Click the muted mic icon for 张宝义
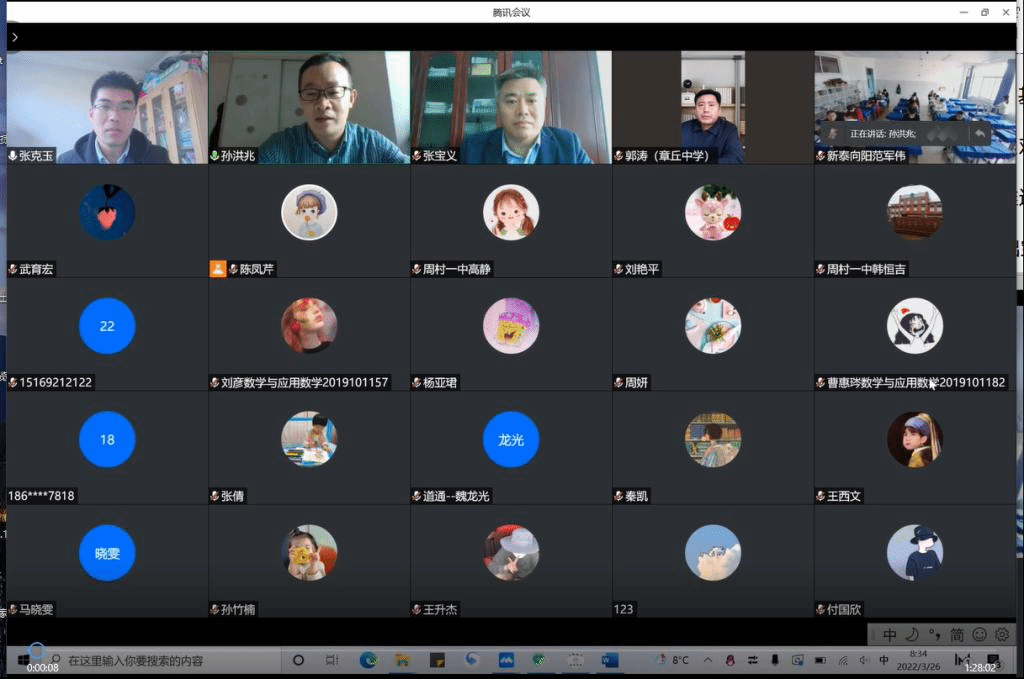Viewport: 1024px width, 679px height. pyautogui.click(x=416, y=156)
